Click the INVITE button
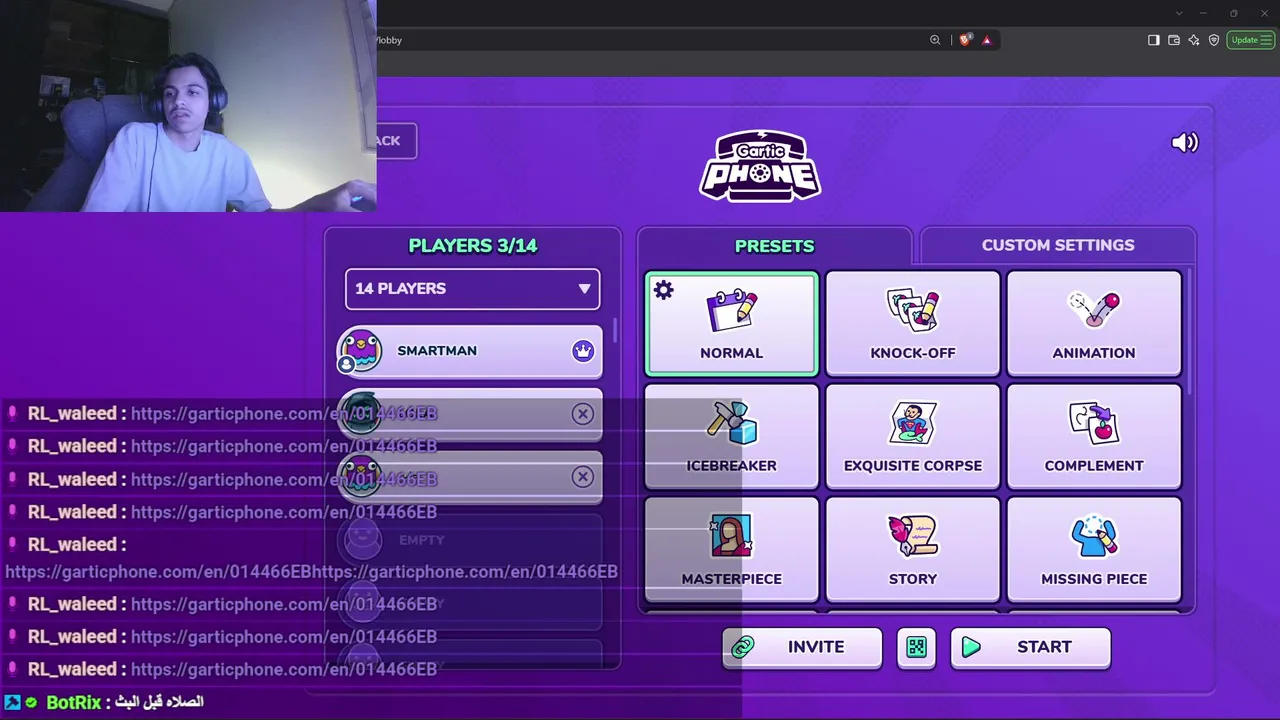Image resolution: width=1280 pixels, height=720 pixels. click(802, 647)
